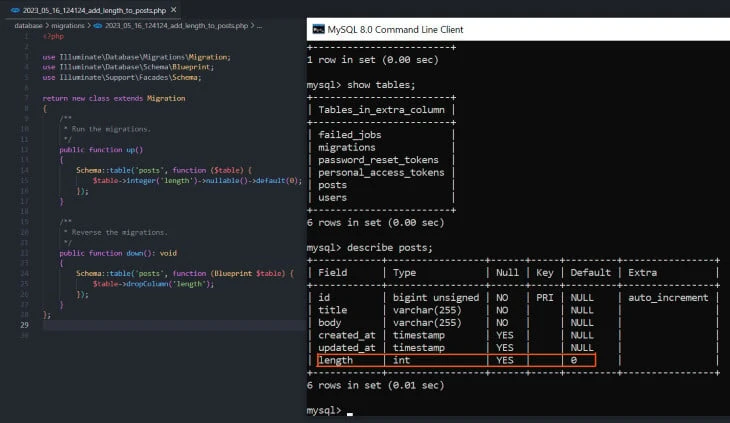The width and height of the screenshot is (730, 423).
Task: Click the 'public function up()' line
Action: (x=101, y=150)
